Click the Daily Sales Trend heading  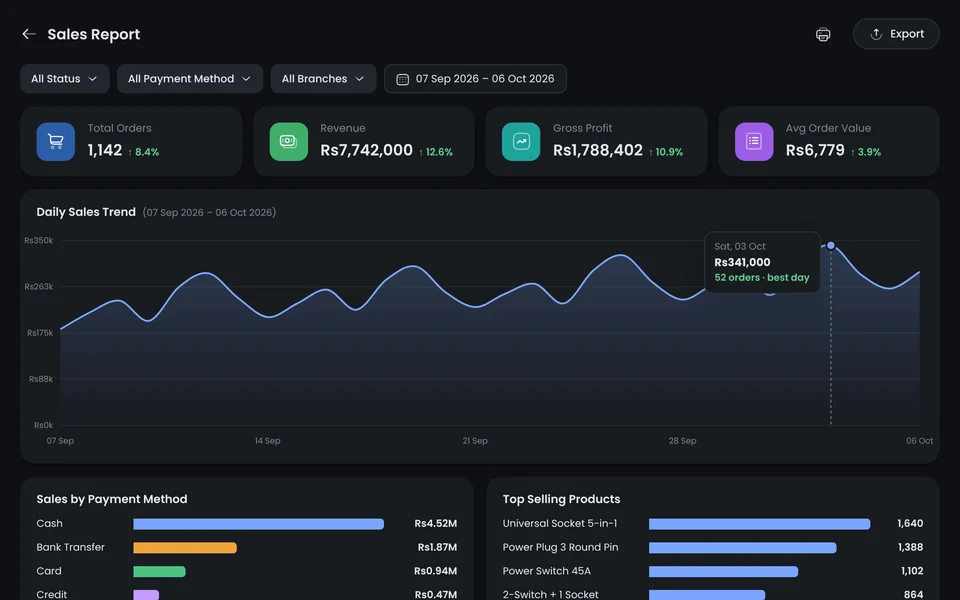(x=86, y=212)
